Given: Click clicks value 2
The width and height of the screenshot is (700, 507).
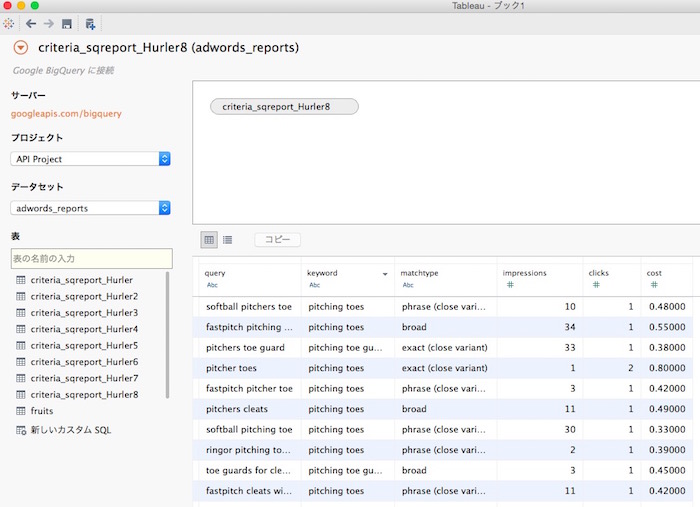Looking at the screenshot, I should point(630,368).
